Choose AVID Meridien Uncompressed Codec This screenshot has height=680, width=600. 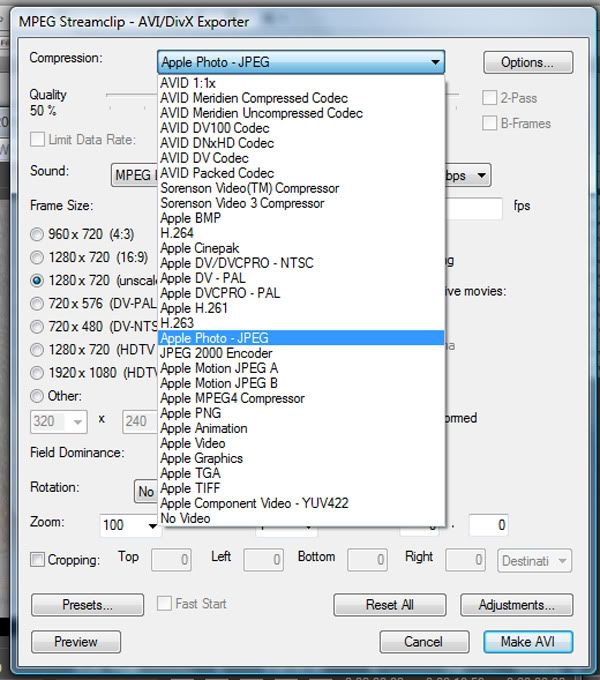(x=301, y=113)
